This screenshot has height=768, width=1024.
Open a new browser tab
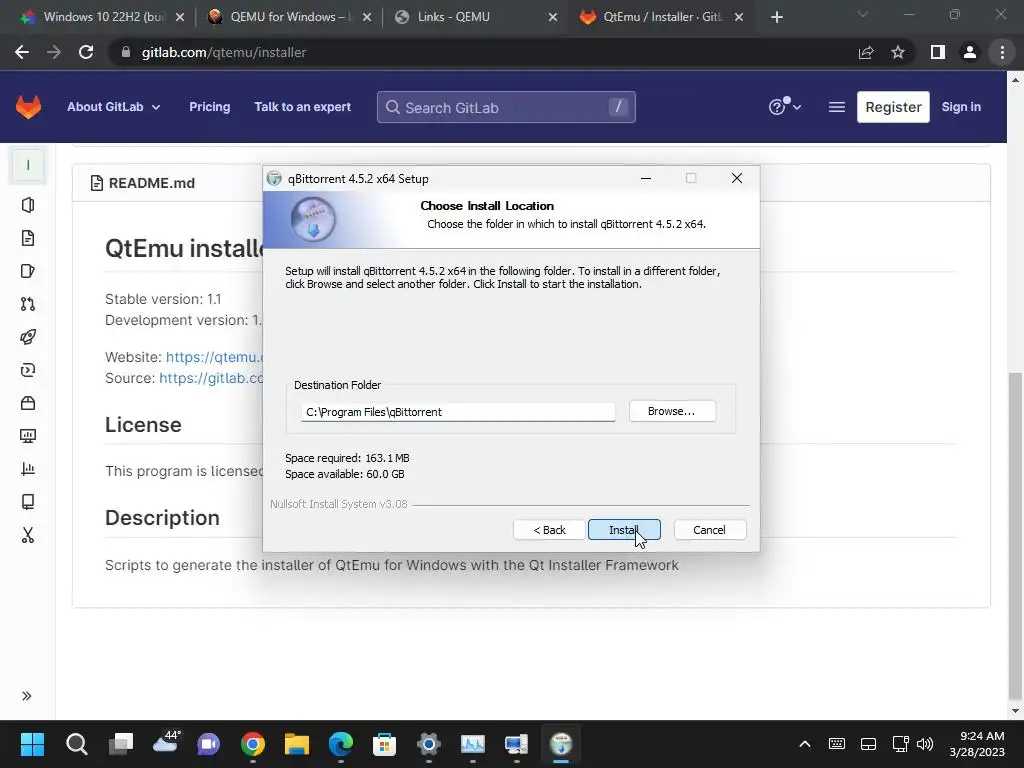click(776, 17)
